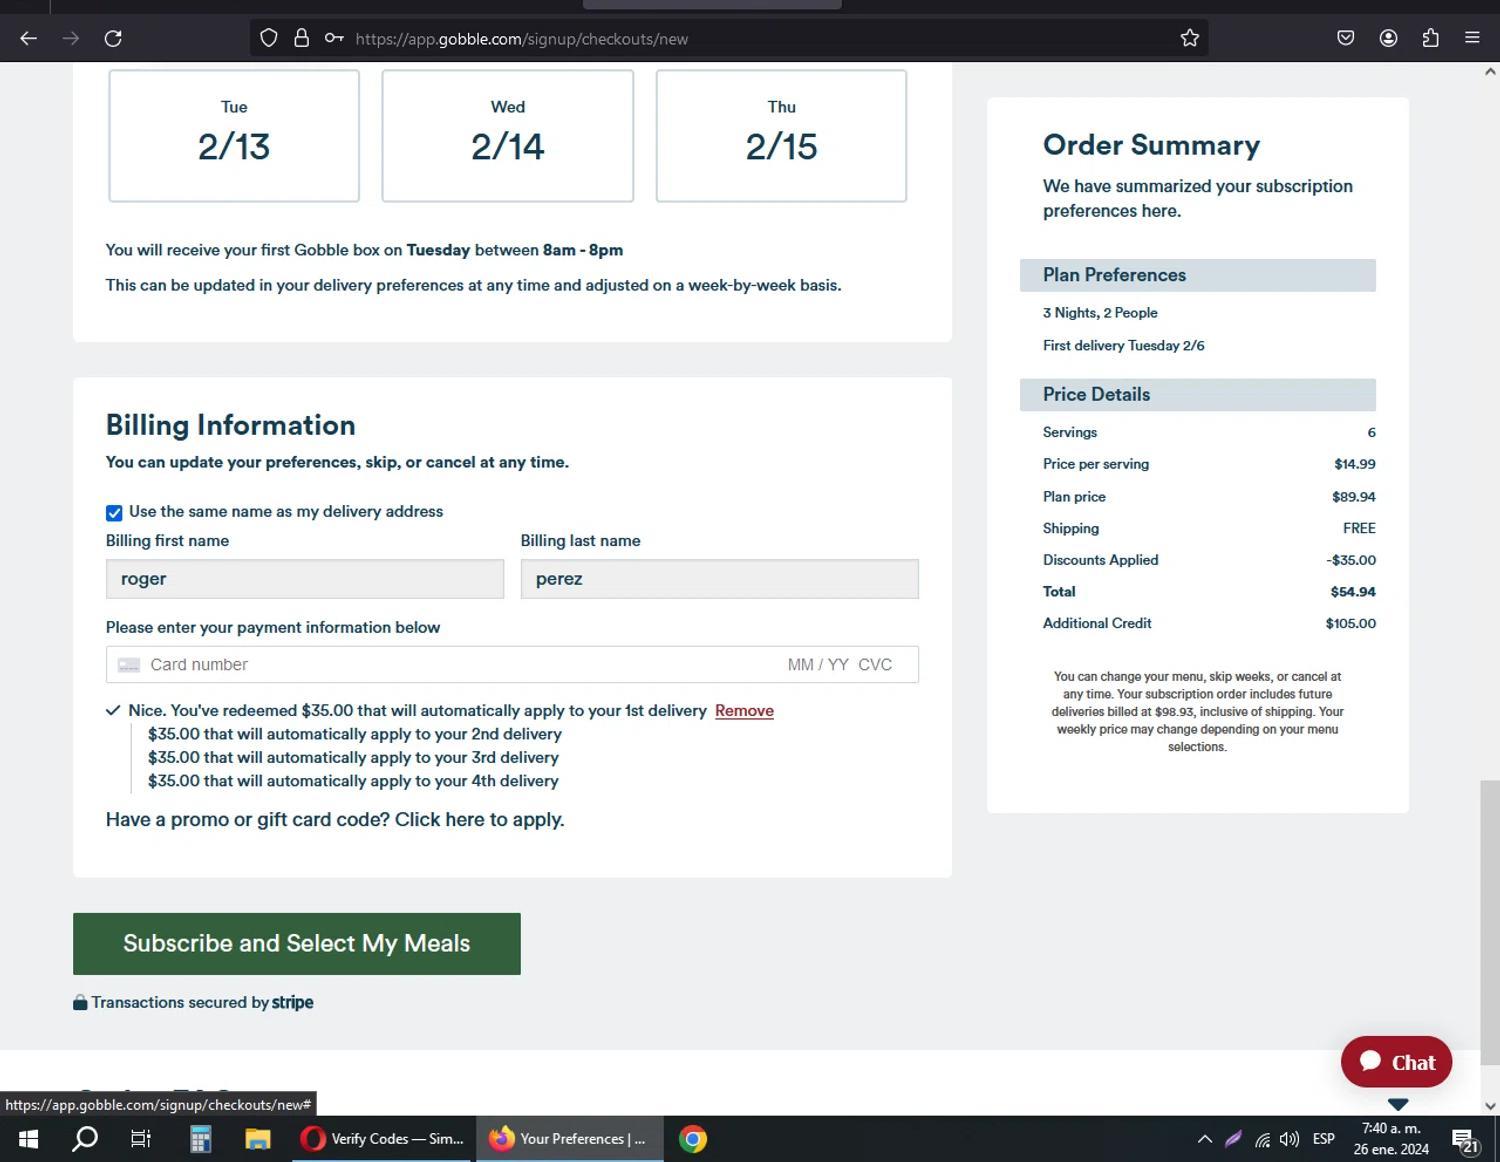Open Windows taskbar search

pyautogui.click(x=85, y=1139)
